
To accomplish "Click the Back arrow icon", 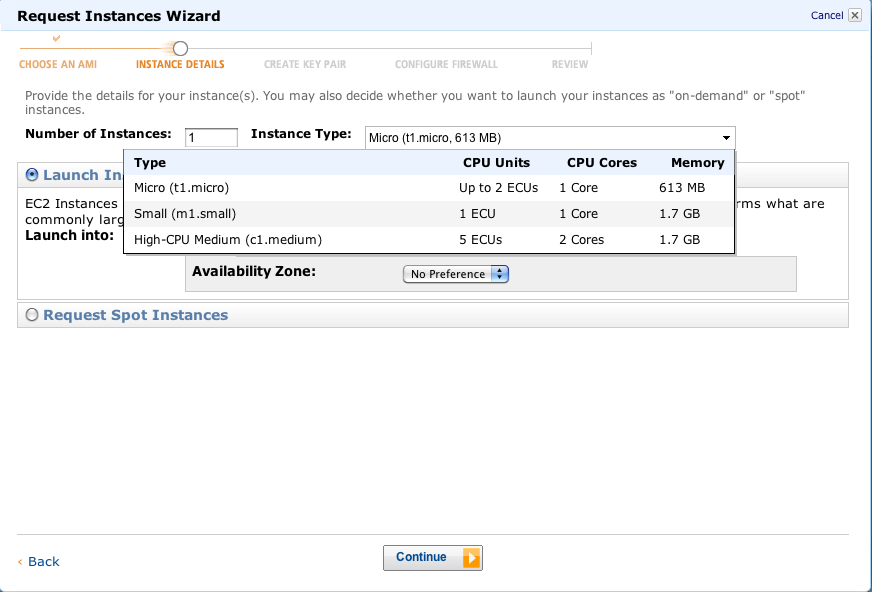I will (20, 562).
